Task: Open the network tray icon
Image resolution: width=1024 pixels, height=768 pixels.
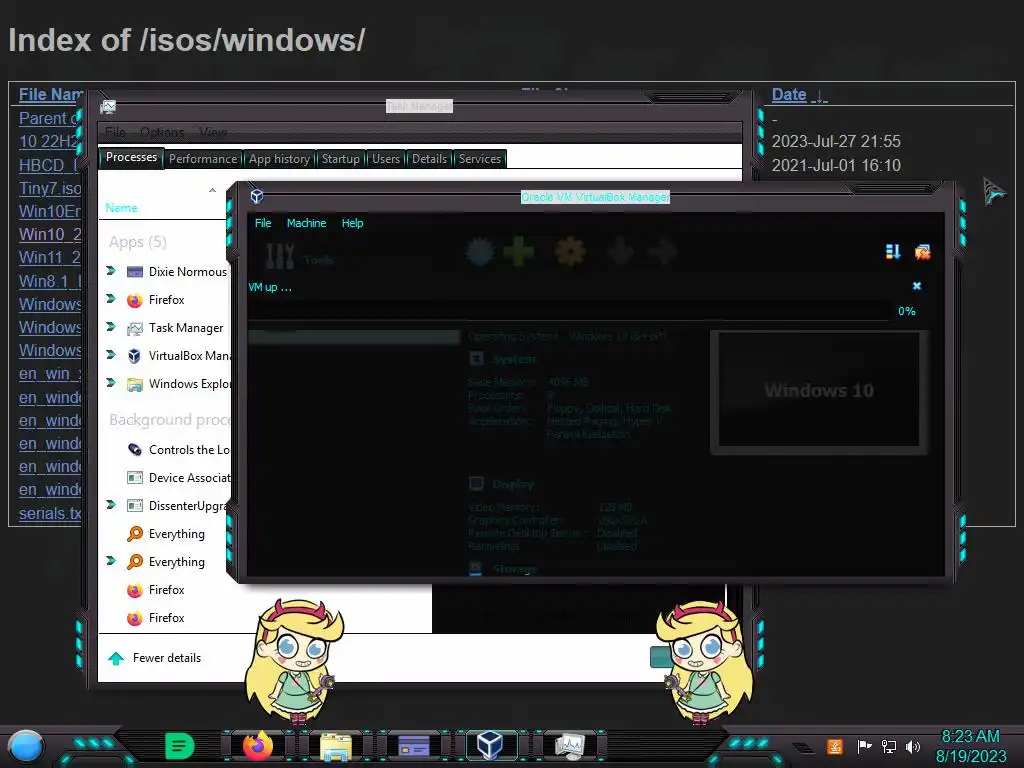Action: 889,746
